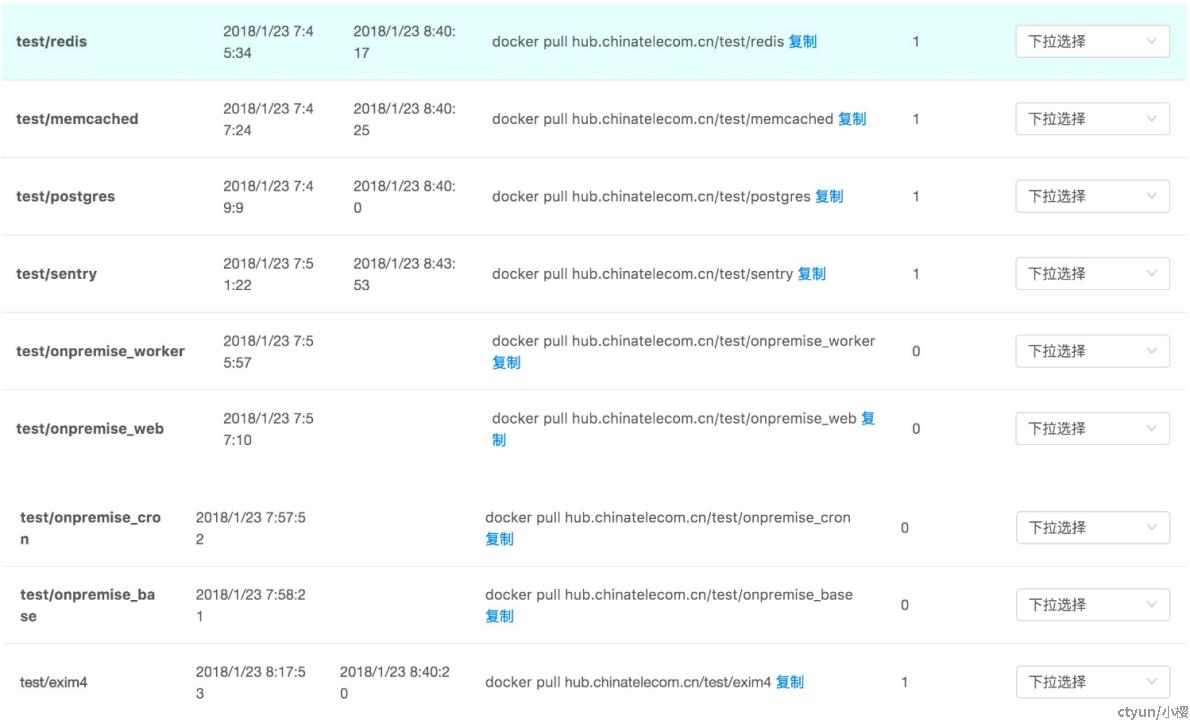Open the dropdown in the test/sentry row
Screen dimensions: 1190x720
[x=1092, y=274]
